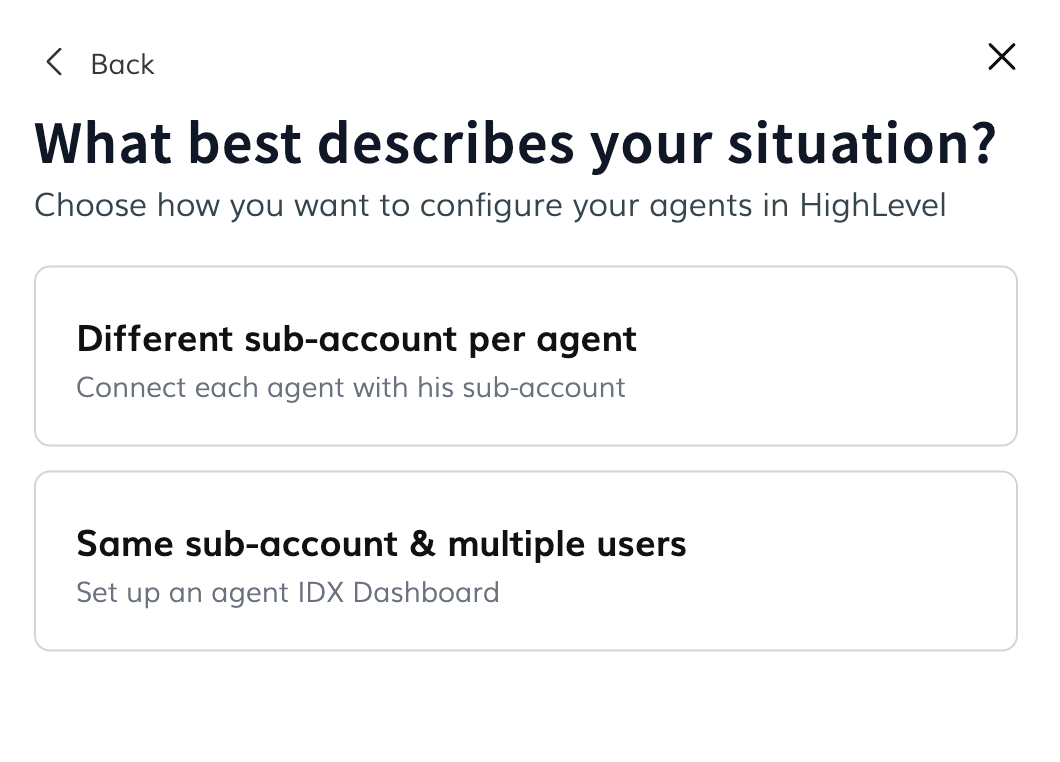Click the word 'HighLevel' in the subtitle
Screen dimensions: 1060x762
pyautogui.click(x=872, y=206)
